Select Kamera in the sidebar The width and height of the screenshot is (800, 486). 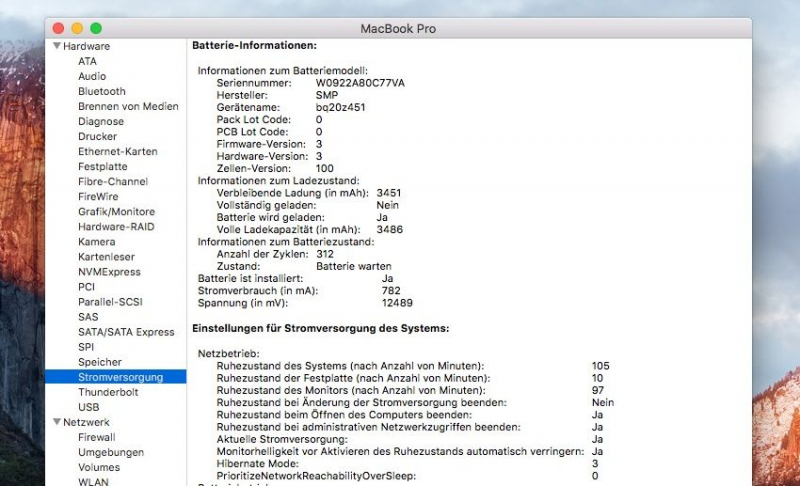tap(97, 242)
